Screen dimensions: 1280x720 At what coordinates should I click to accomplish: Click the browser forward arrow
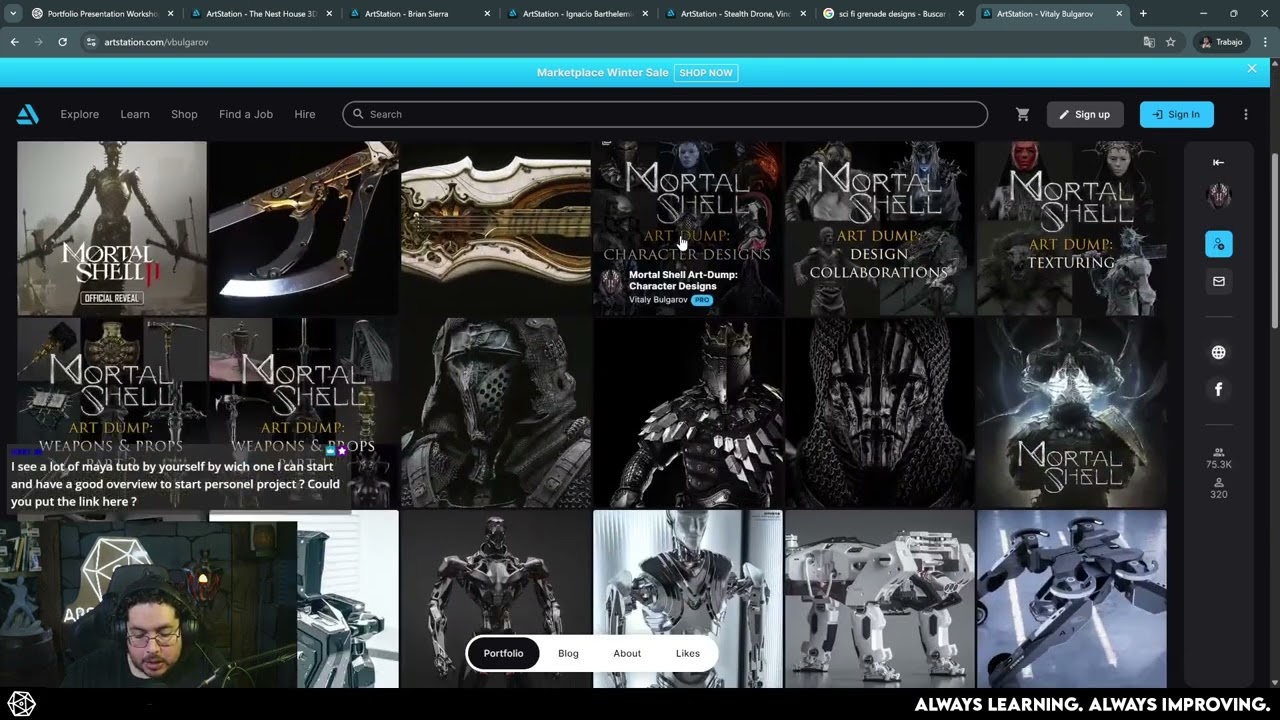point(38,42)
